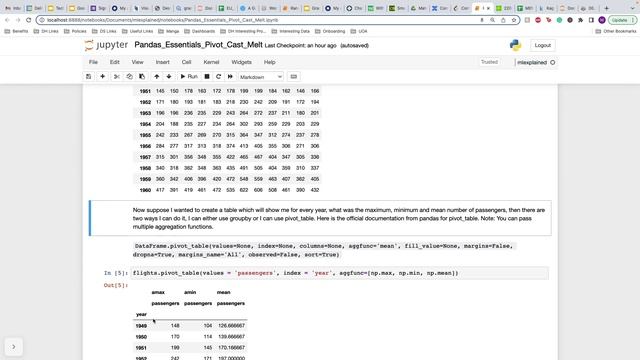Open the View menu
The width and height of the screenshot is (640, 360).
pyautogui.click(x=138, y=62)
